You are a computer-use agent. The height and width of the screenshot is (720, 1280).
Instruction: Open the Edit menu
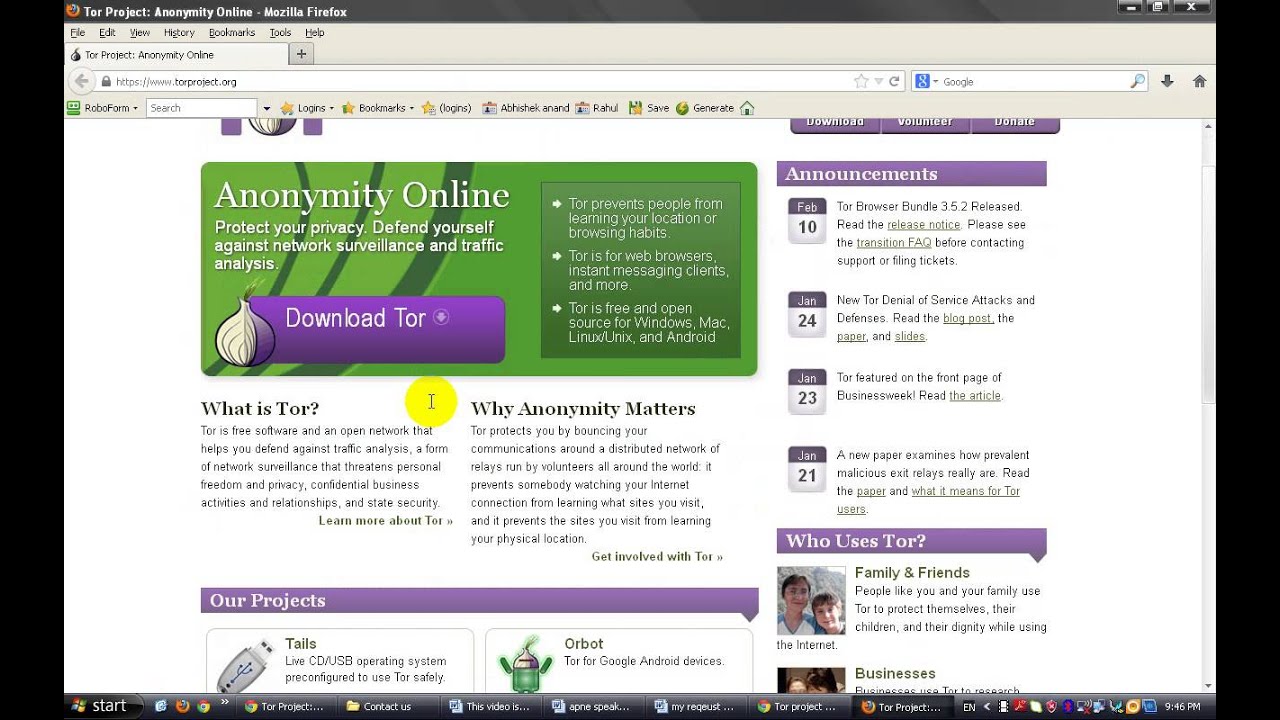(107, 32)
